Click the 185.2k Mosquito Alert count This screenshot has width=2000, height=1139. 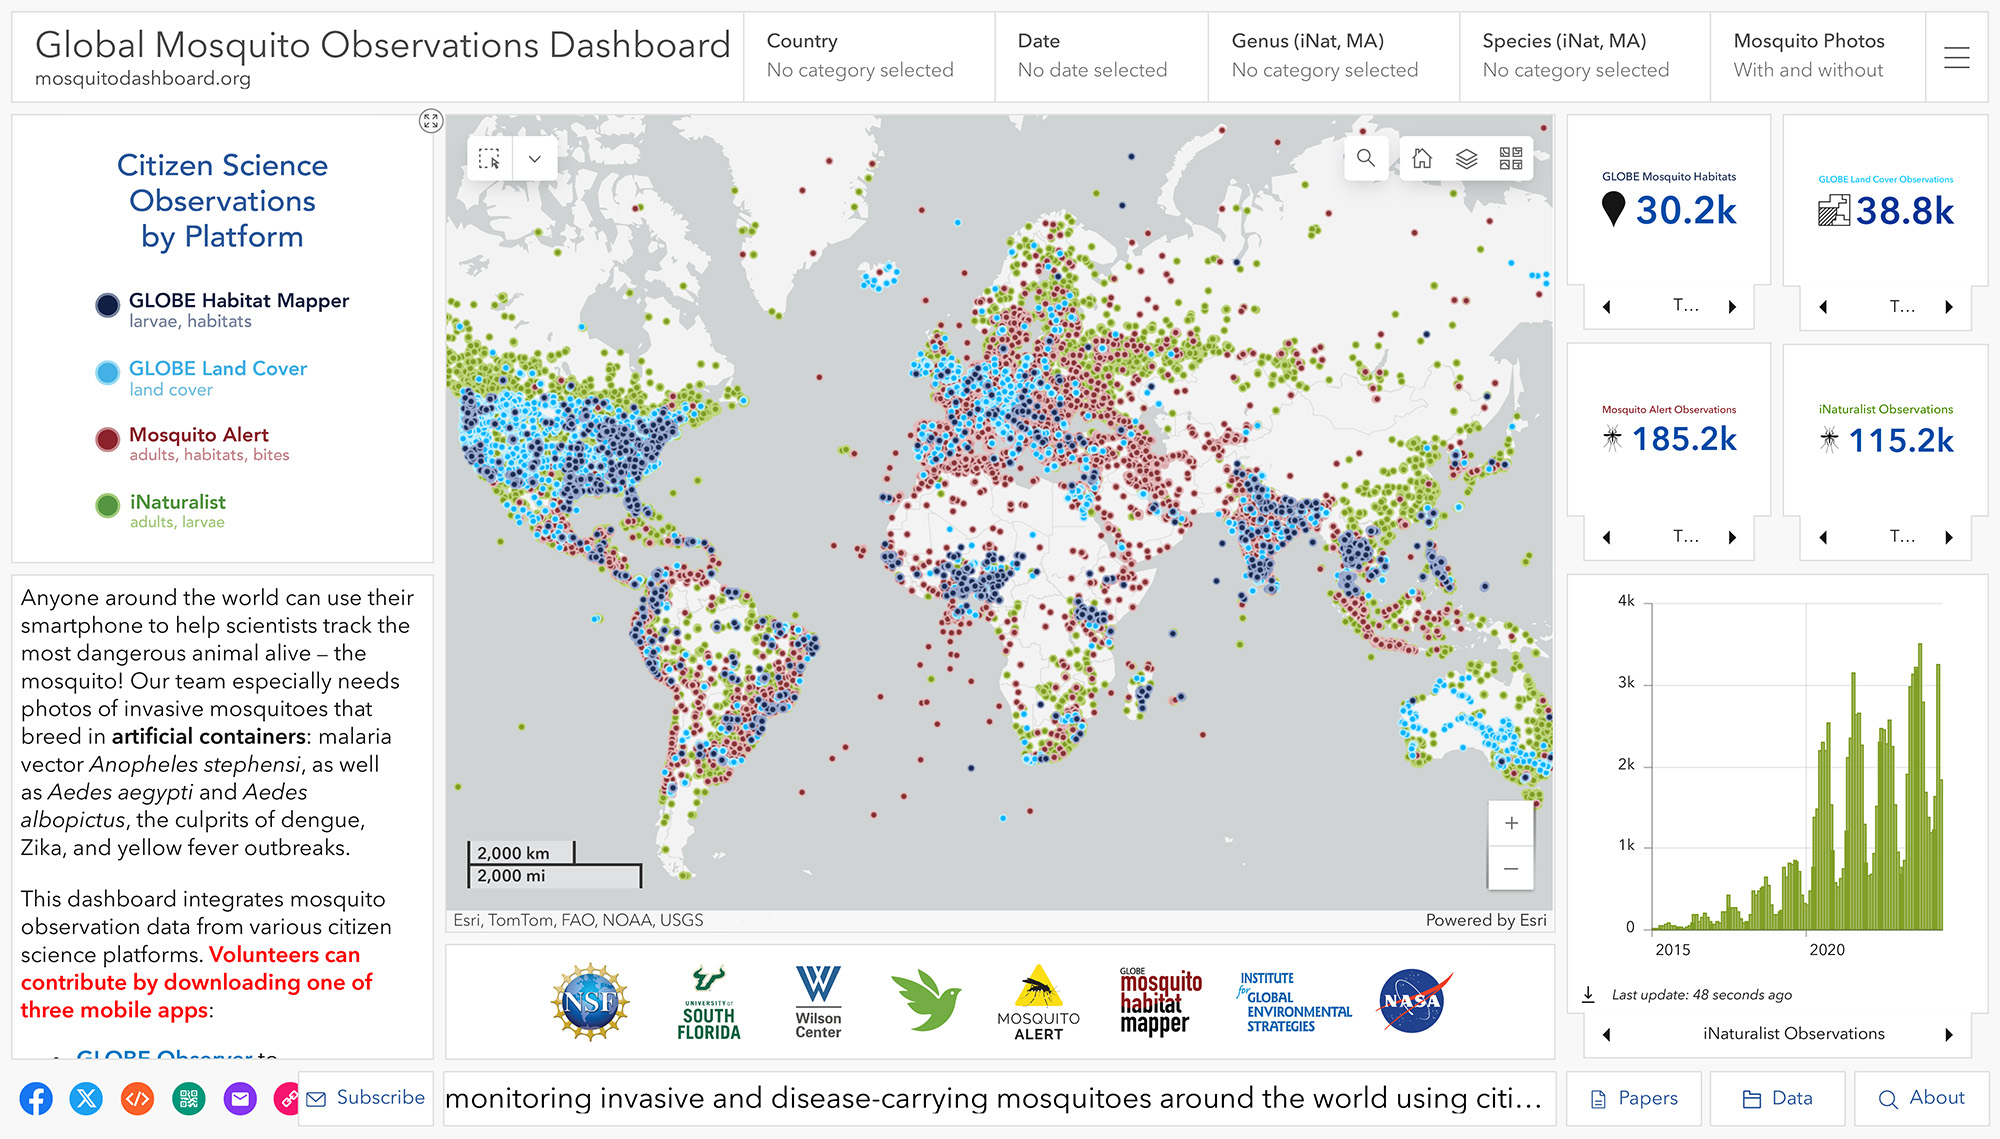1684,439
